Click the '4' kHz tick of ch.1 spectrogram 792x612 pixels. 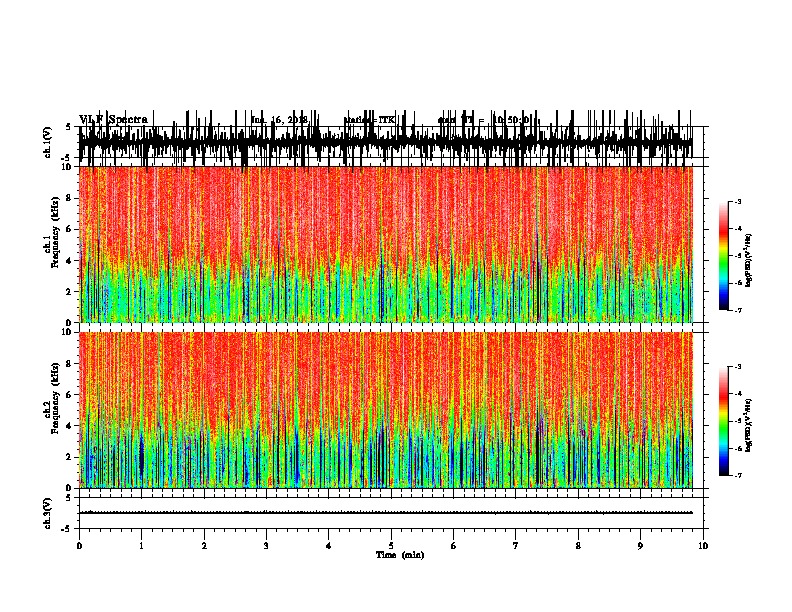click(x=70, y=261)
